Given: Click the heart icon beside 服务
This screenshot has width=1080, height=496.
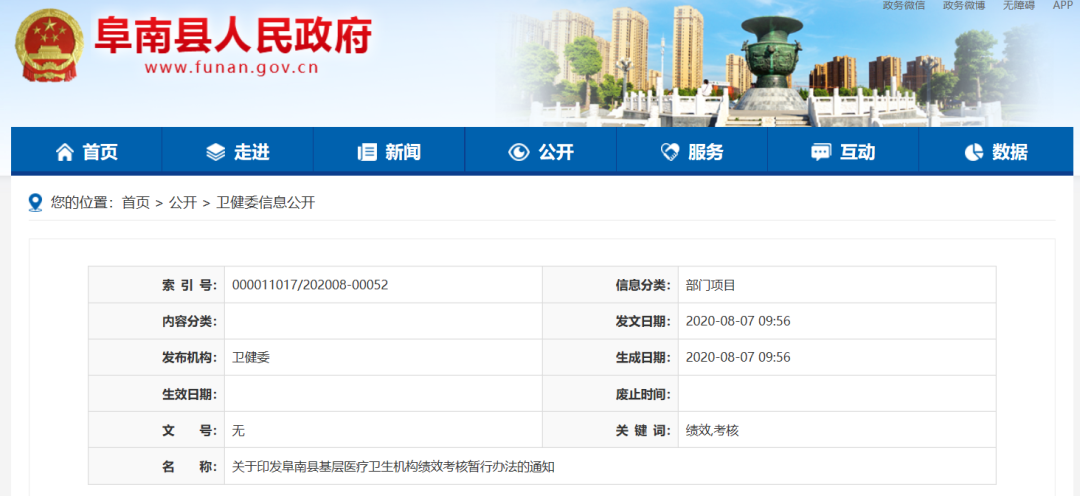Looking at the screenshot, I should (669, 152).
